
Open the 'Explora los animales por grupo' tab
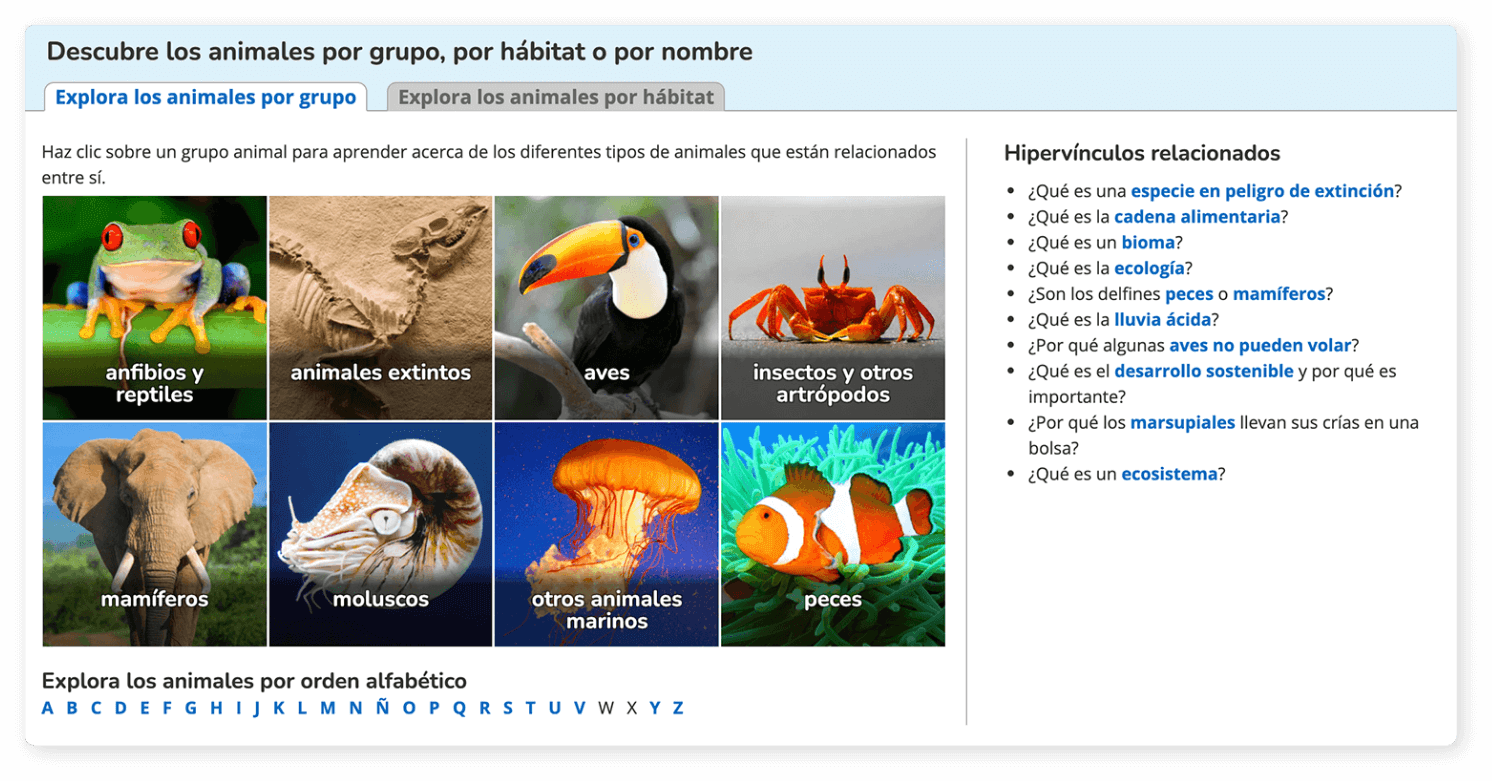(x=205, y=97)
